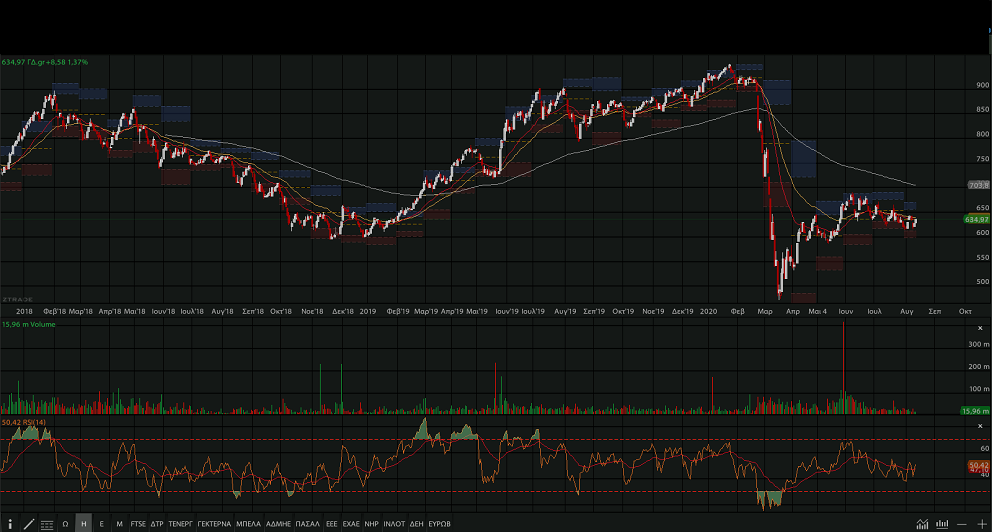Load the ΓΕΚΤΕΡΝΑ symbol chart
Viewport: 993px width, 532px height.
pos(214,524)
